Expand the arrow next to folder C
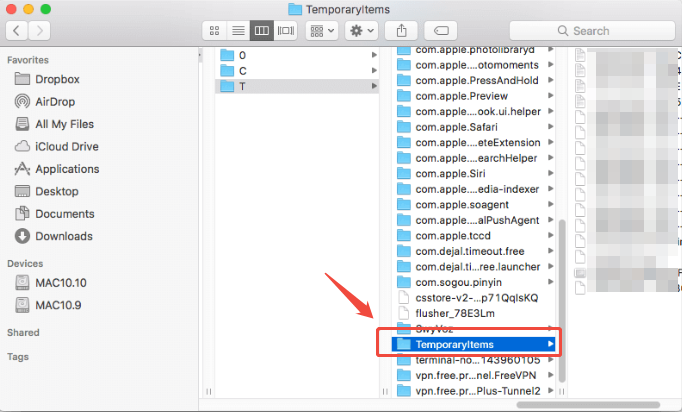Screen dimensions: 682x412 click(x=374, y=70)
